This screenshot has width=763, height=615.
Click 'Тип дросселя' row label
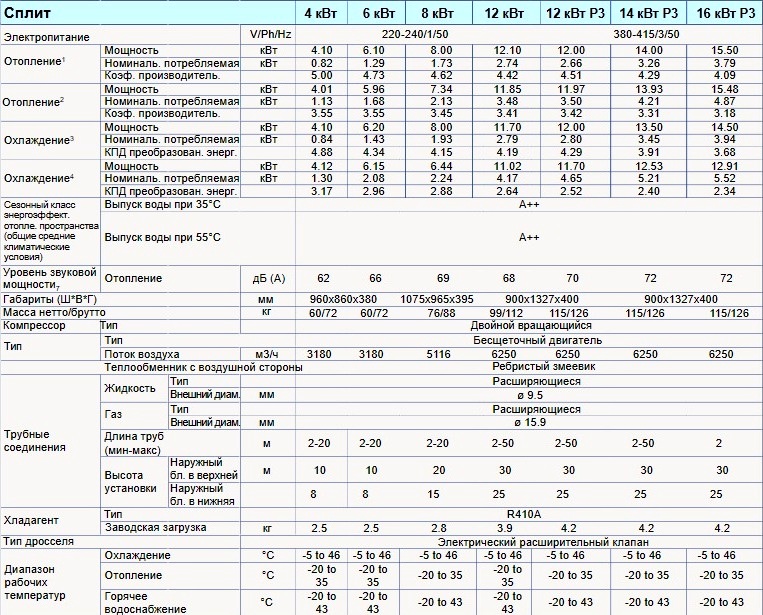click(x=38, y=542)
